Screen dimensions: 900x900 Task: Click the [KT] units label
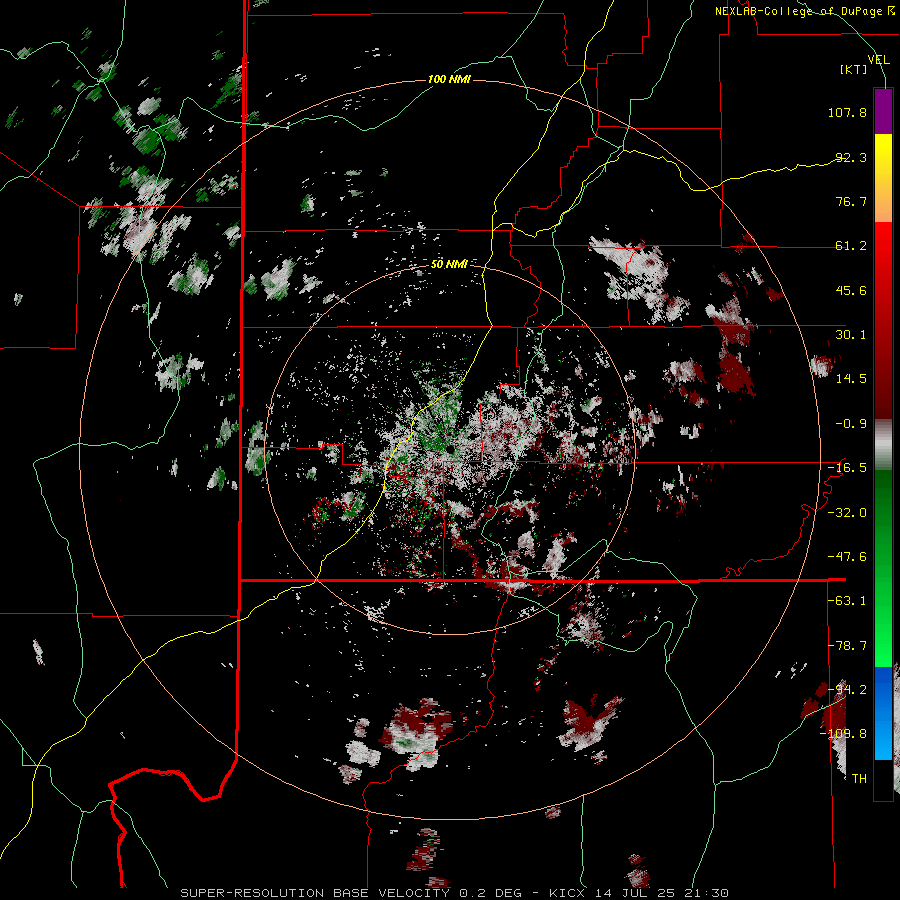tap(854, 69)
